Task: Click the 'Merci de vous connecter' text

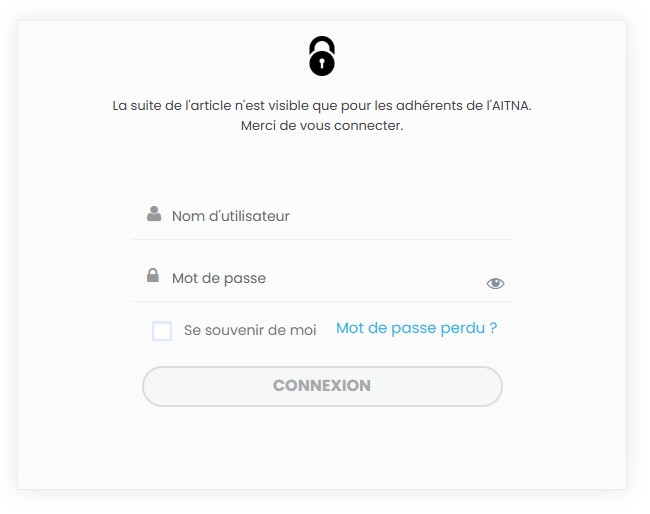Action: click(322, 126)
